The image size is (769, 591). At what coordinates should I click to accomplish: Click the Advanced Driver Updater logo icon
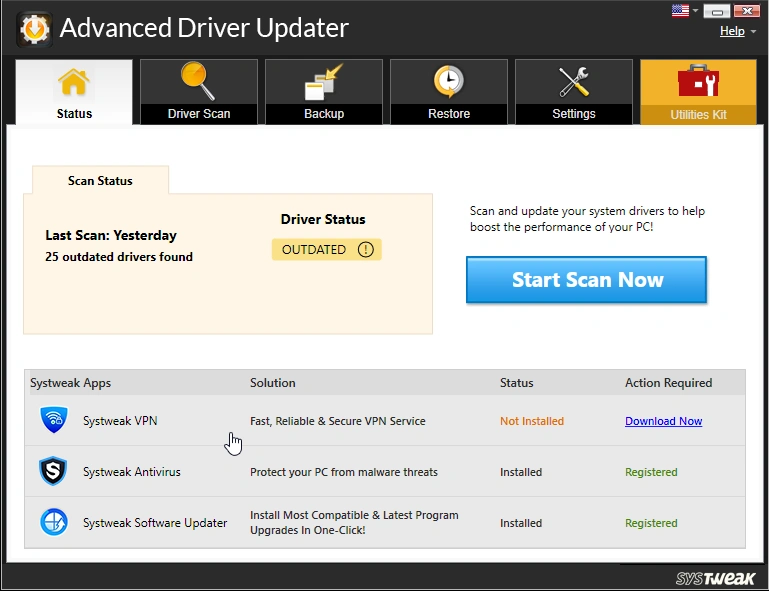(x=34, y=28)
